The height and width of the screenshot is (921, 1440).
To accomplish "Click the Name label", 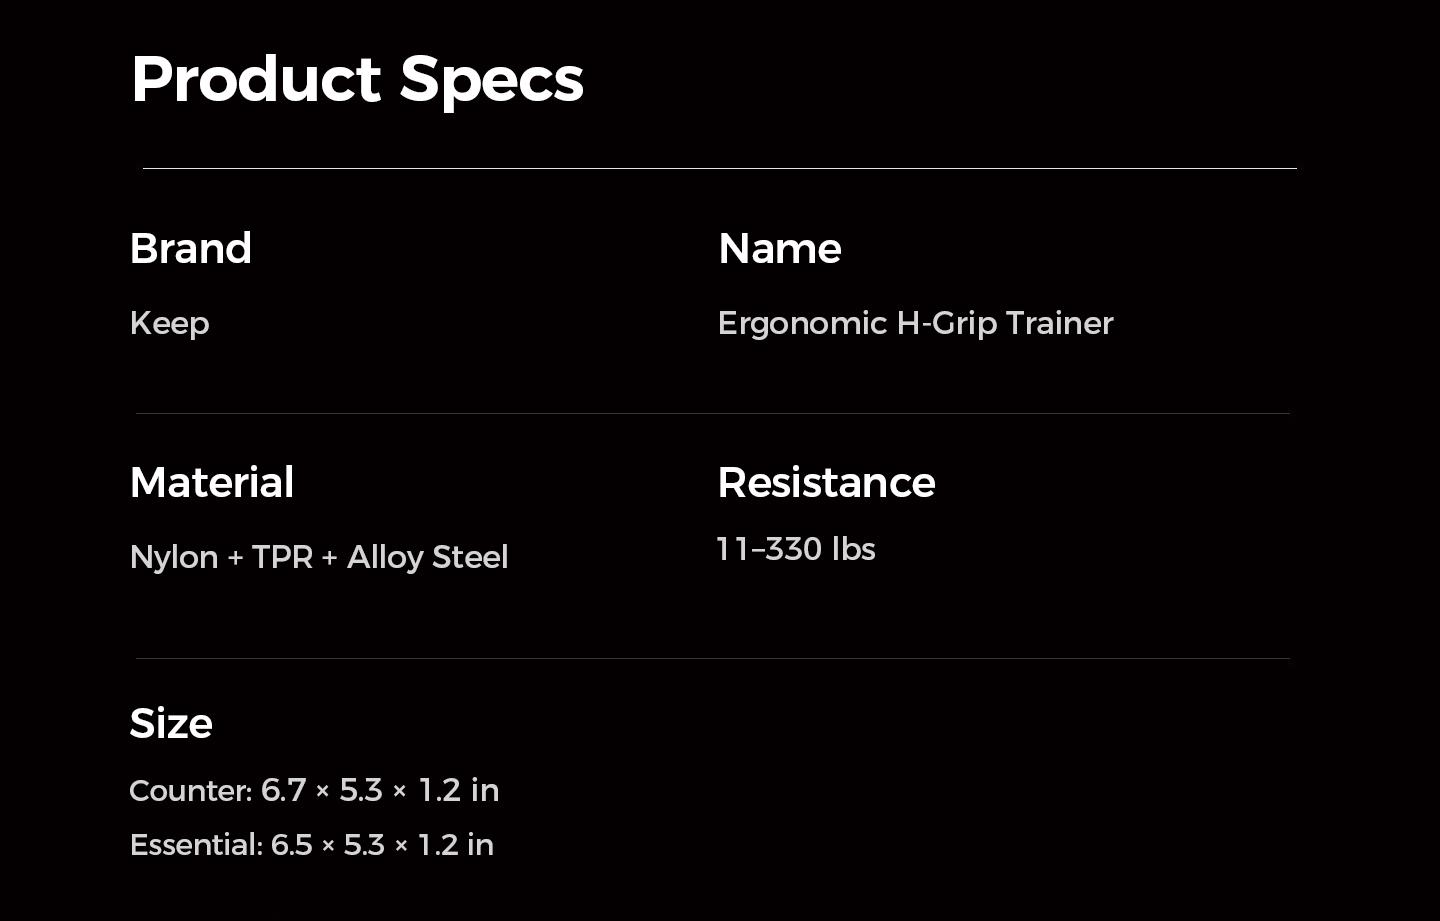I will [x=779, y=248].
